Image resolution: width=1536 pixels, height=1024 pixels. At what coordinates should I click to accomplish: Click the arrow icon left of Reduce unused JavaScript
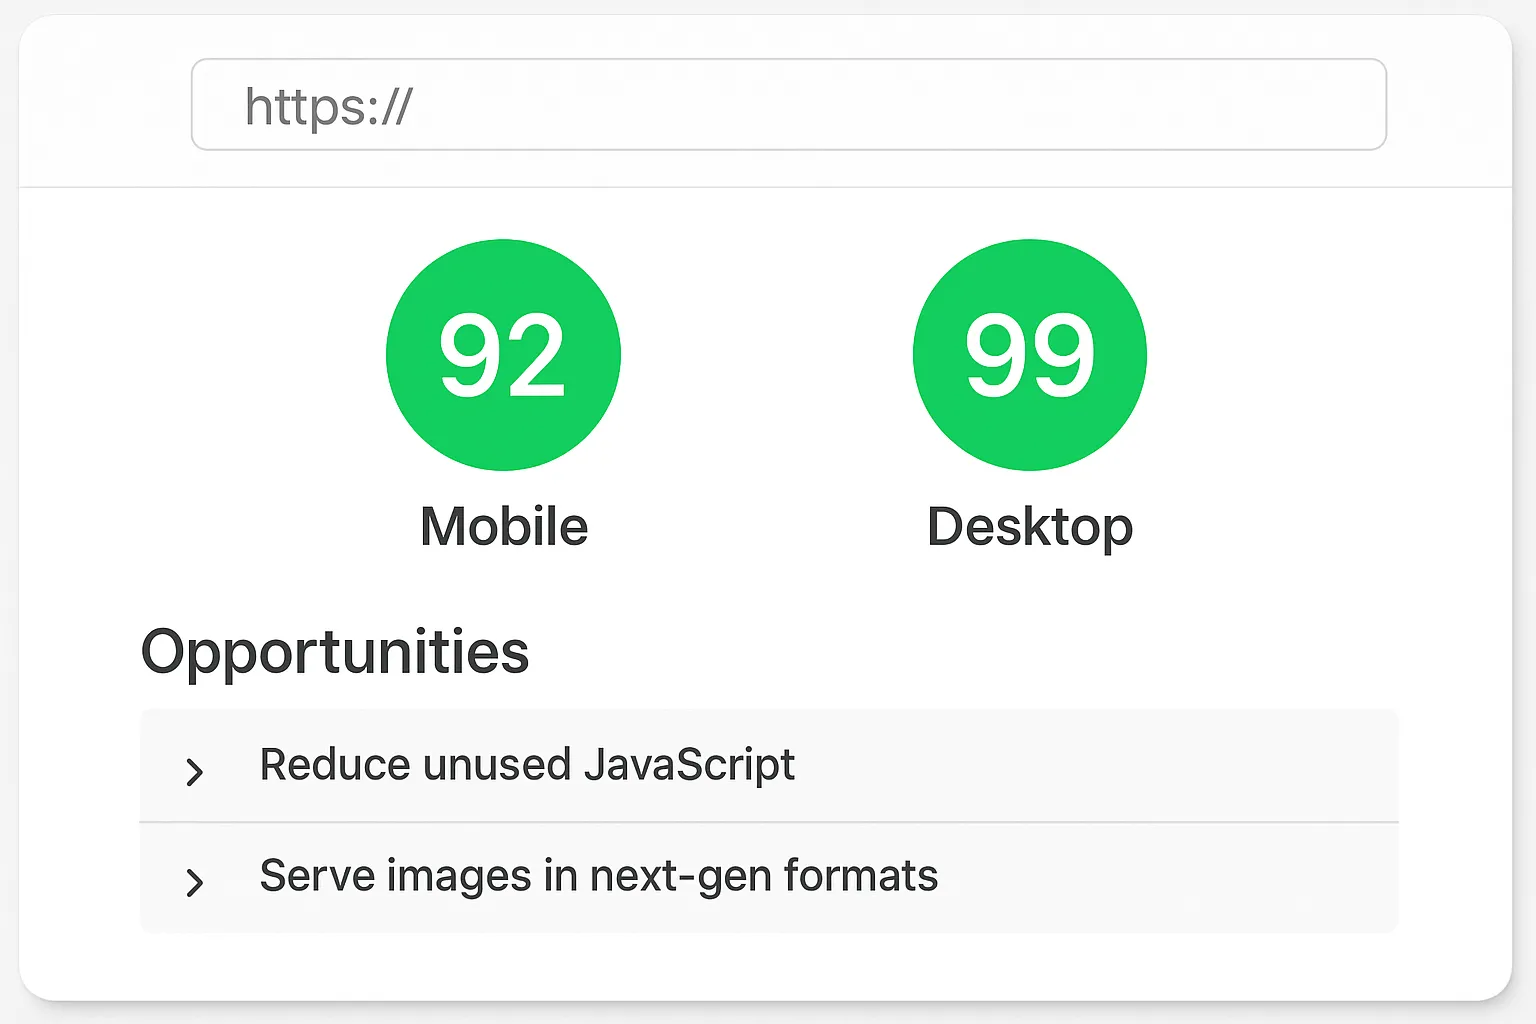click(195, 771)
